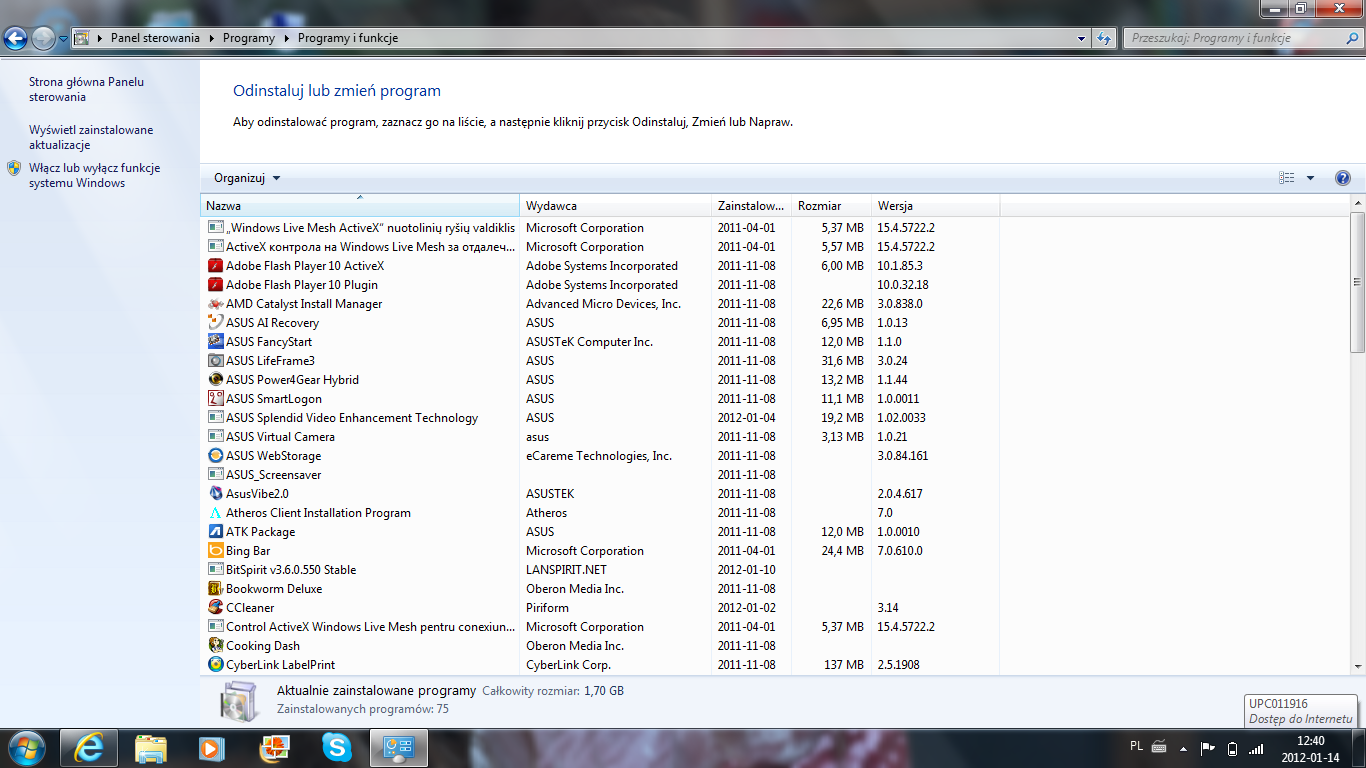Click the shield icon next to Windows features
The image size is (1366, 768).
pyautogui.click(x=14, y=168)
